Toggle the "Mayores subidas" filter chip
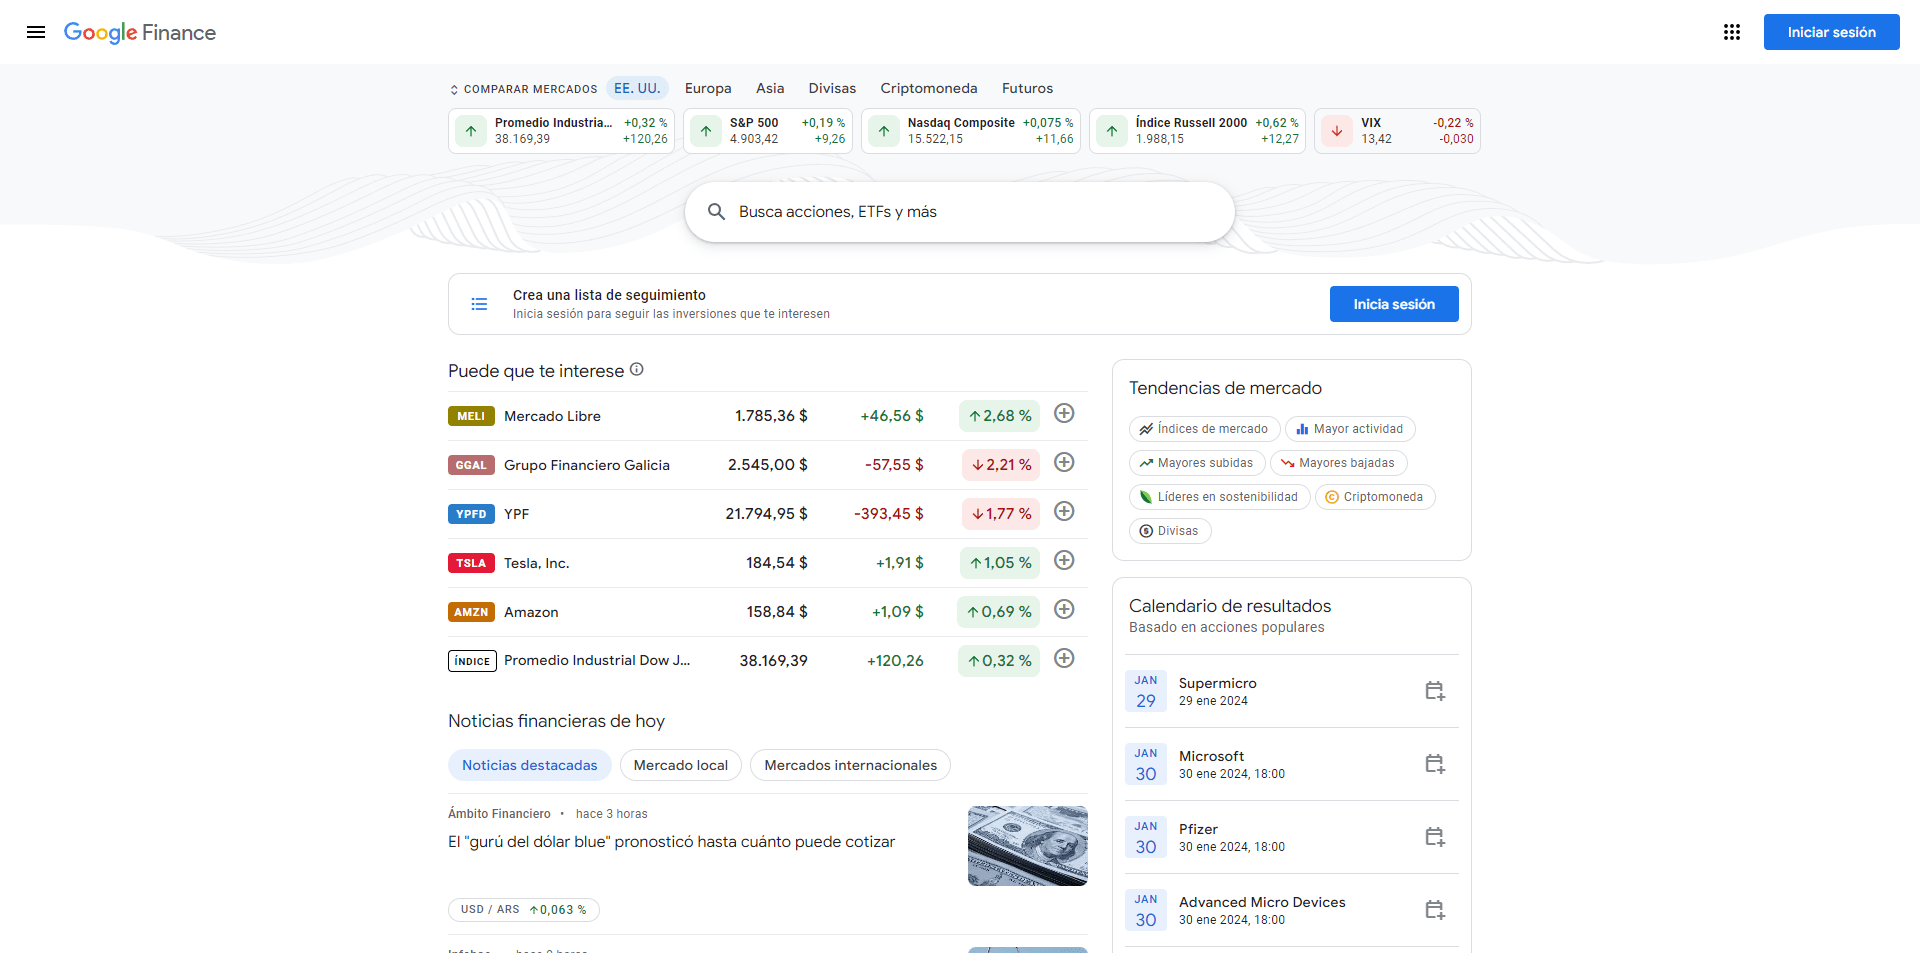1920x953 pixels. (x=1196, y=462)
